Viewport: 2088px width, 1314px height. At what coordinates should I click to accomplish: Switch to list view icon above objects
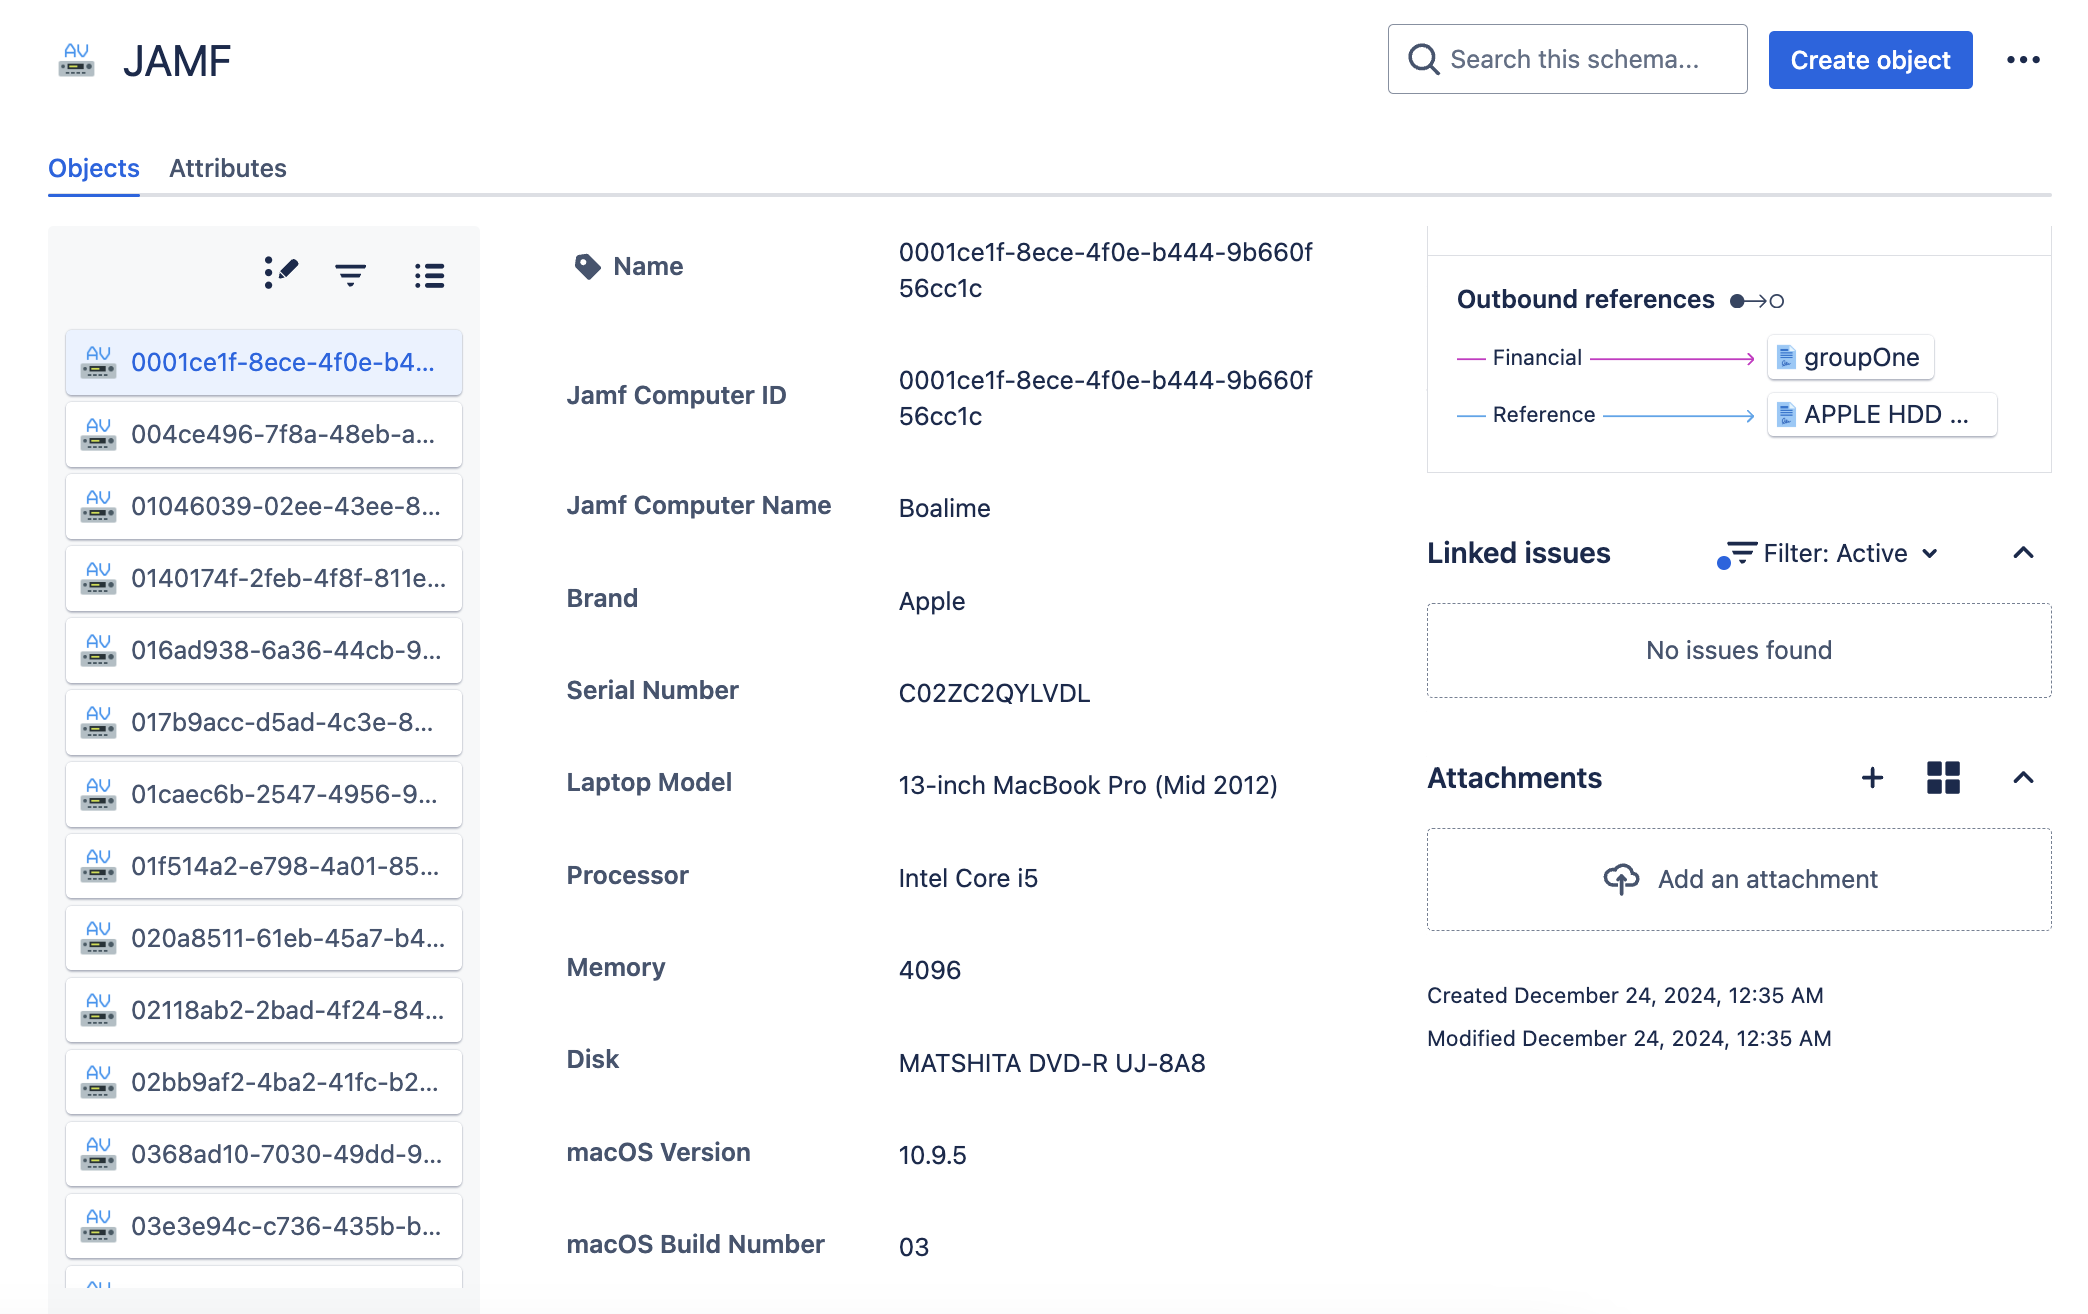pos(430,275)
